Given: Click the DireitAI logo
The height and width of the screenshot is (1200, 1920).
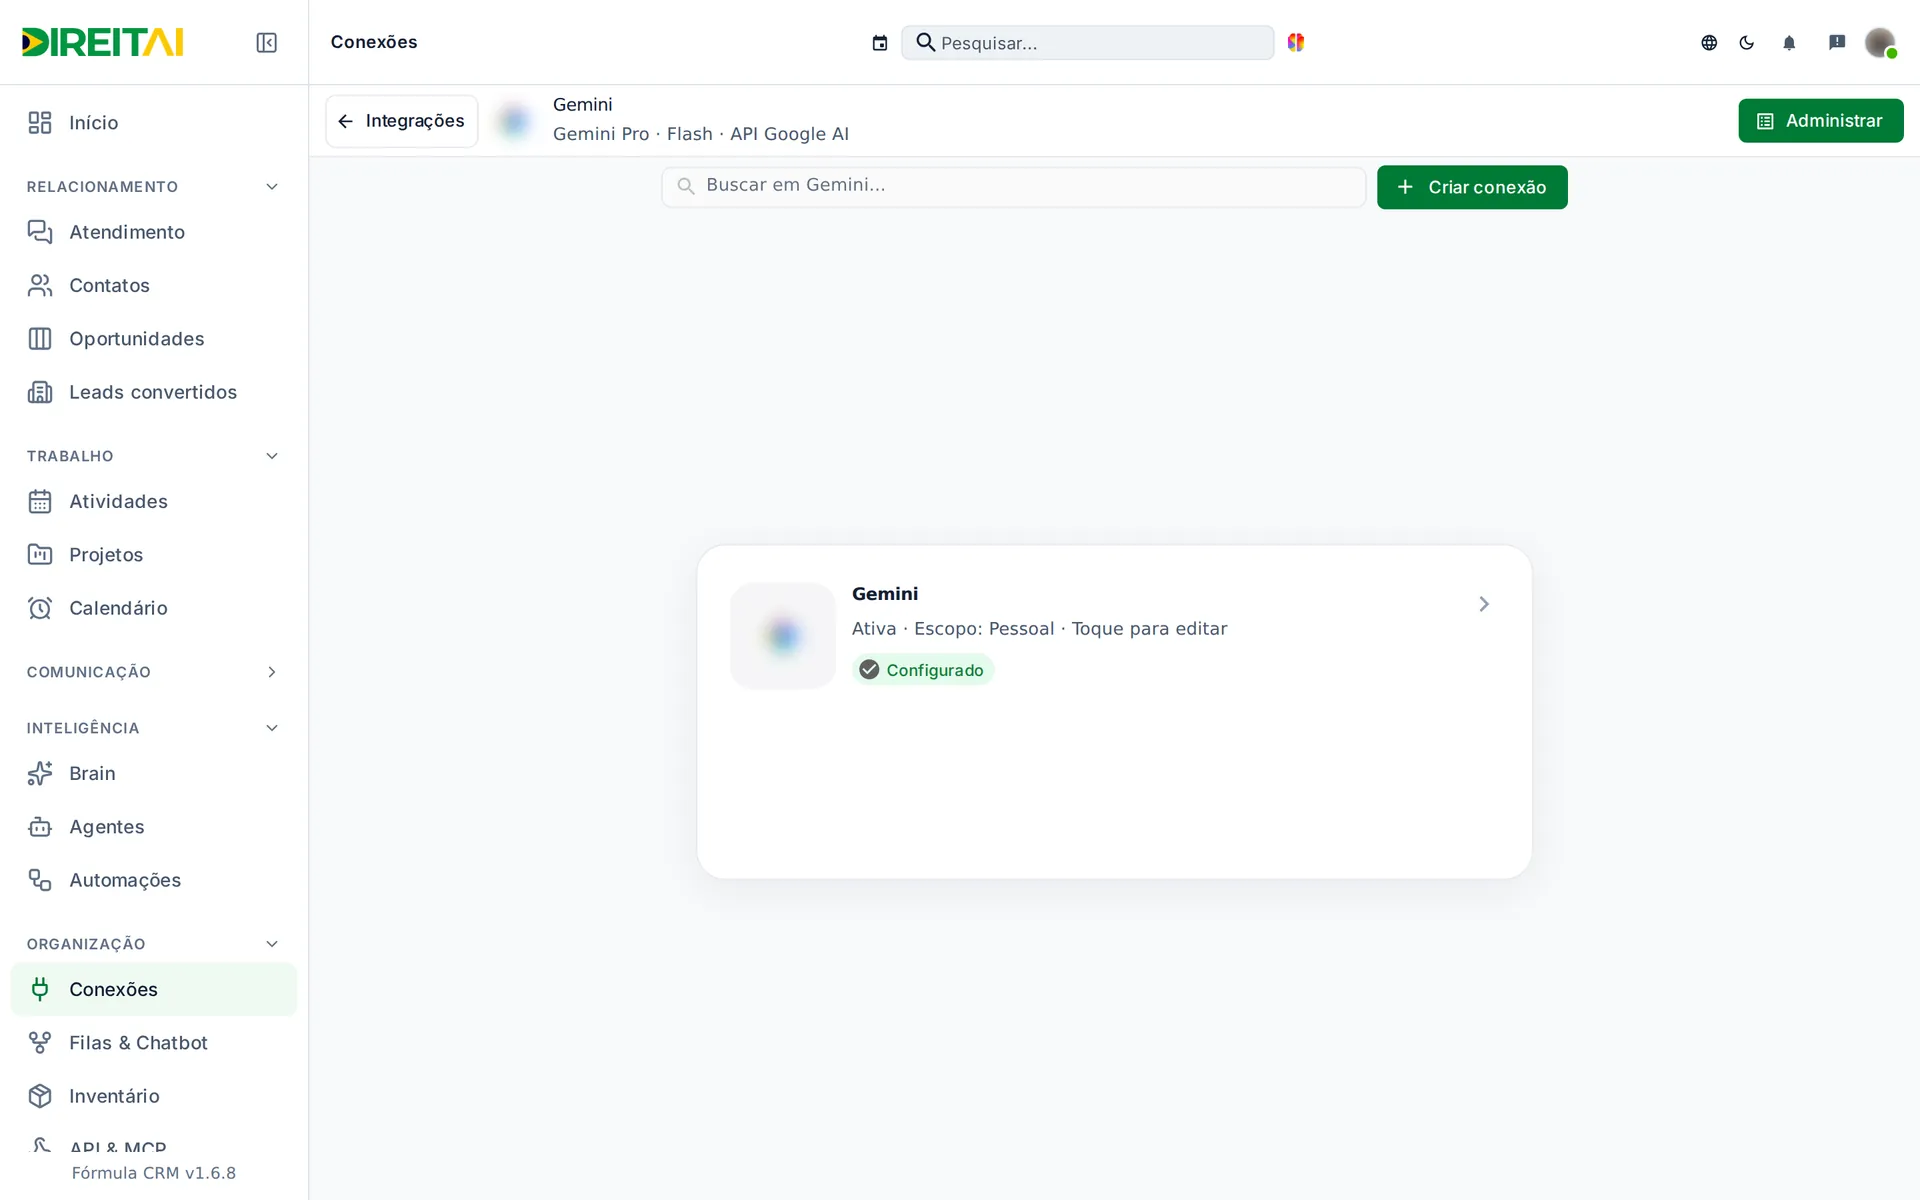Looking at the screenshot, I should 103,42.
